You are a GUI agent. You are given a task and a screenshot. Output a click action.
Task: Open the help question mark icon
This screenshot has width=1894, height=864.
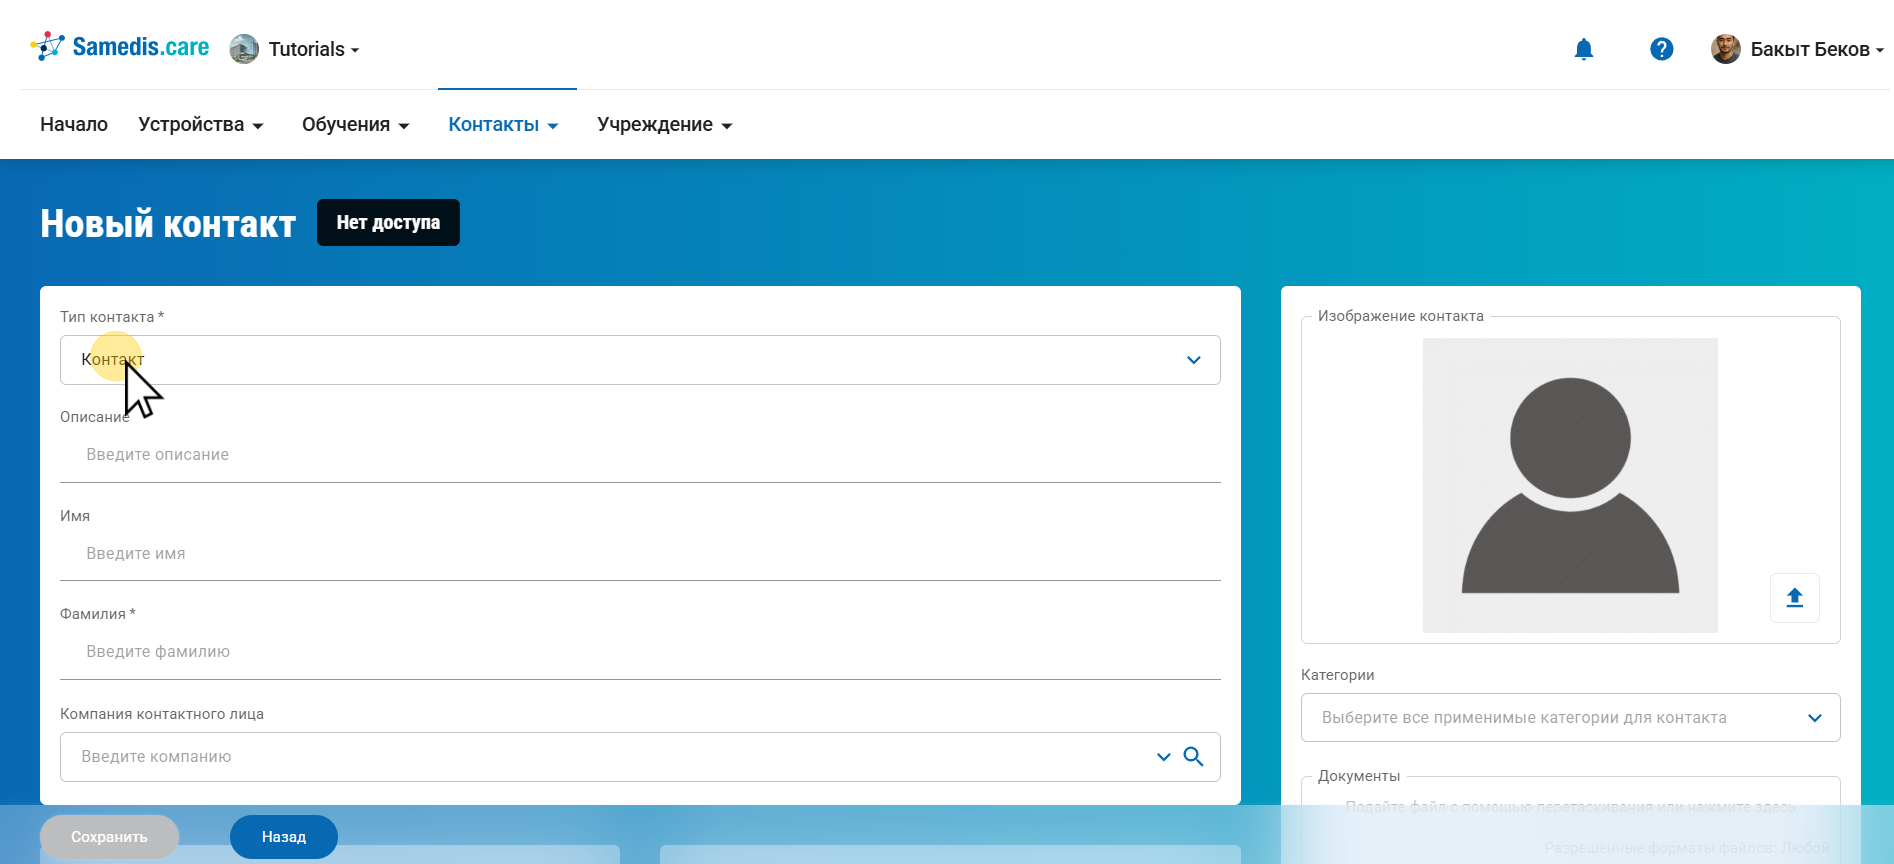tap(1661, 49)
